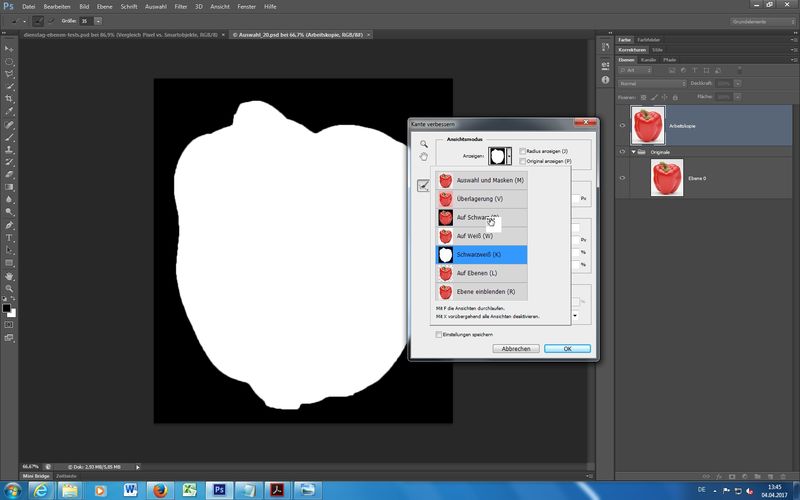Check the Original anzeigen option
The image size is (800, 500).
click(x=522, y=160)
